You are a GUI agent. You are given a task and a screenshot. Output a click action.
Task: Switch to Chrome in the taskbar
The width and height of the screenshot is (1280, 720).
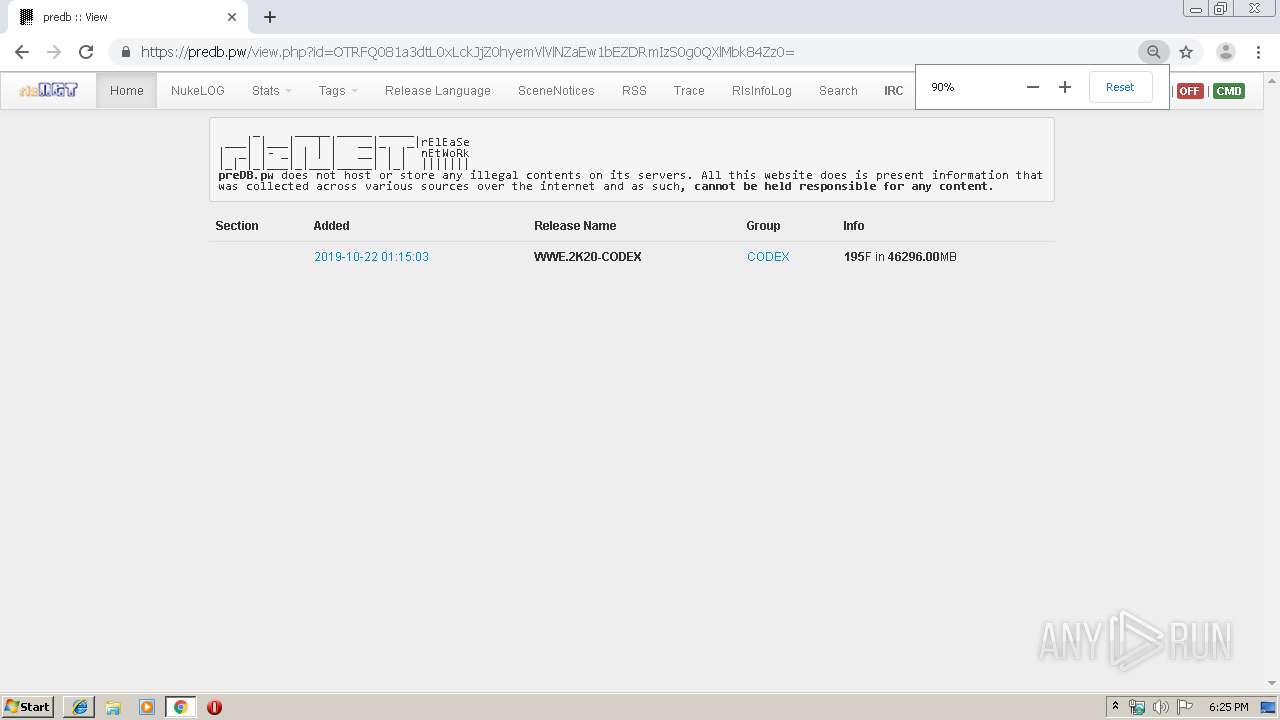(x=180, y=706)
